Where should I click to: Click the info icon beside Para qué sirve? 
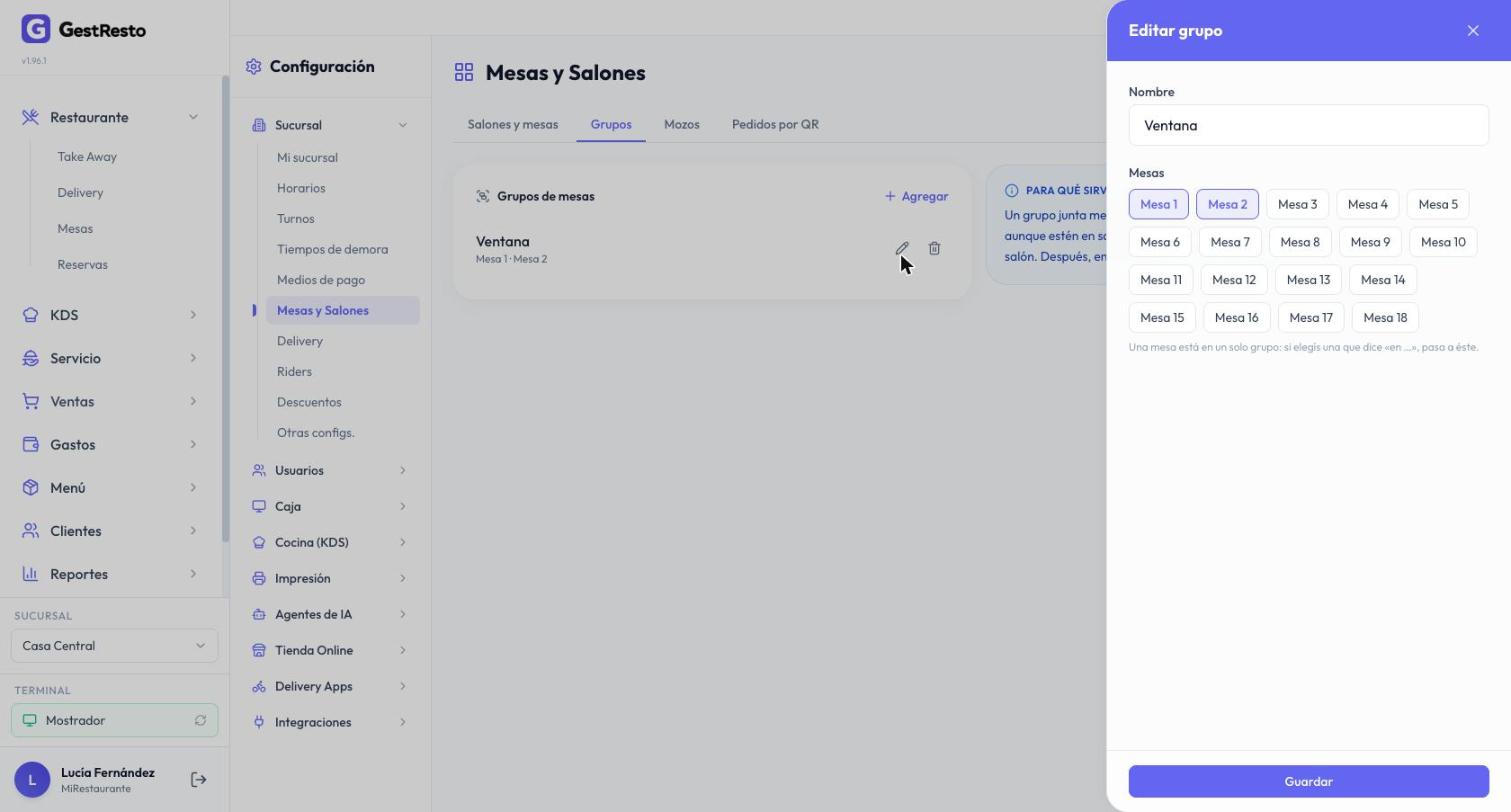click(1011, 190)
